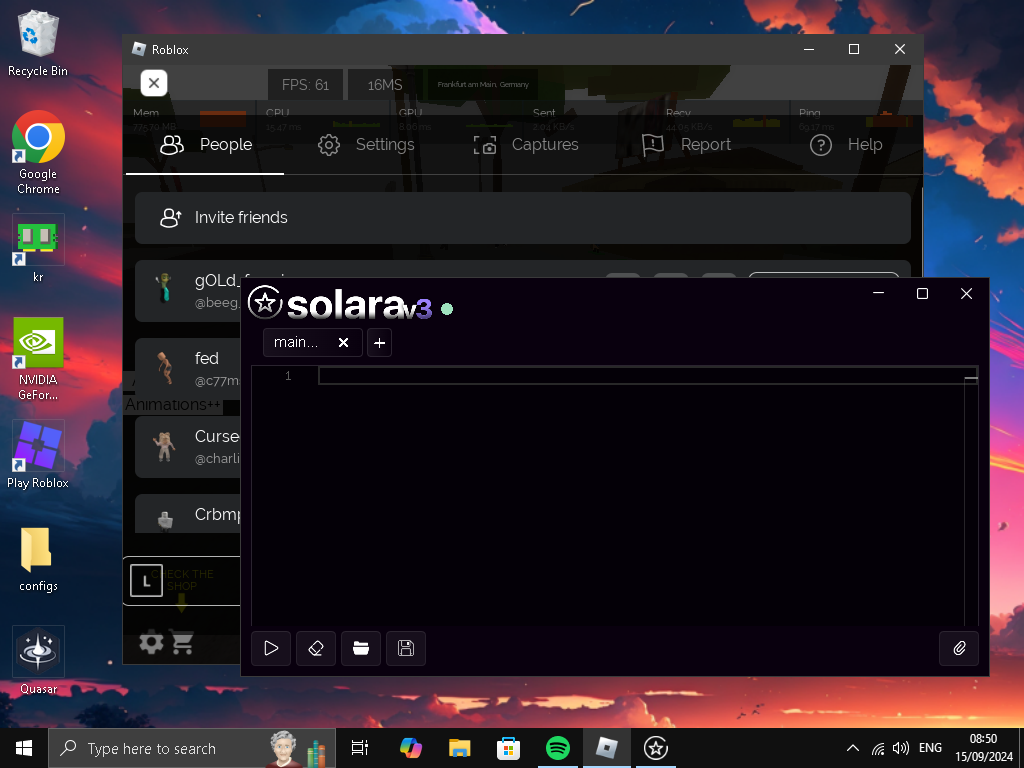Switch to Roblox via its taskbar icon
Image resolution: width=1024 pixels, height=768 pixels.
point(607,748)
